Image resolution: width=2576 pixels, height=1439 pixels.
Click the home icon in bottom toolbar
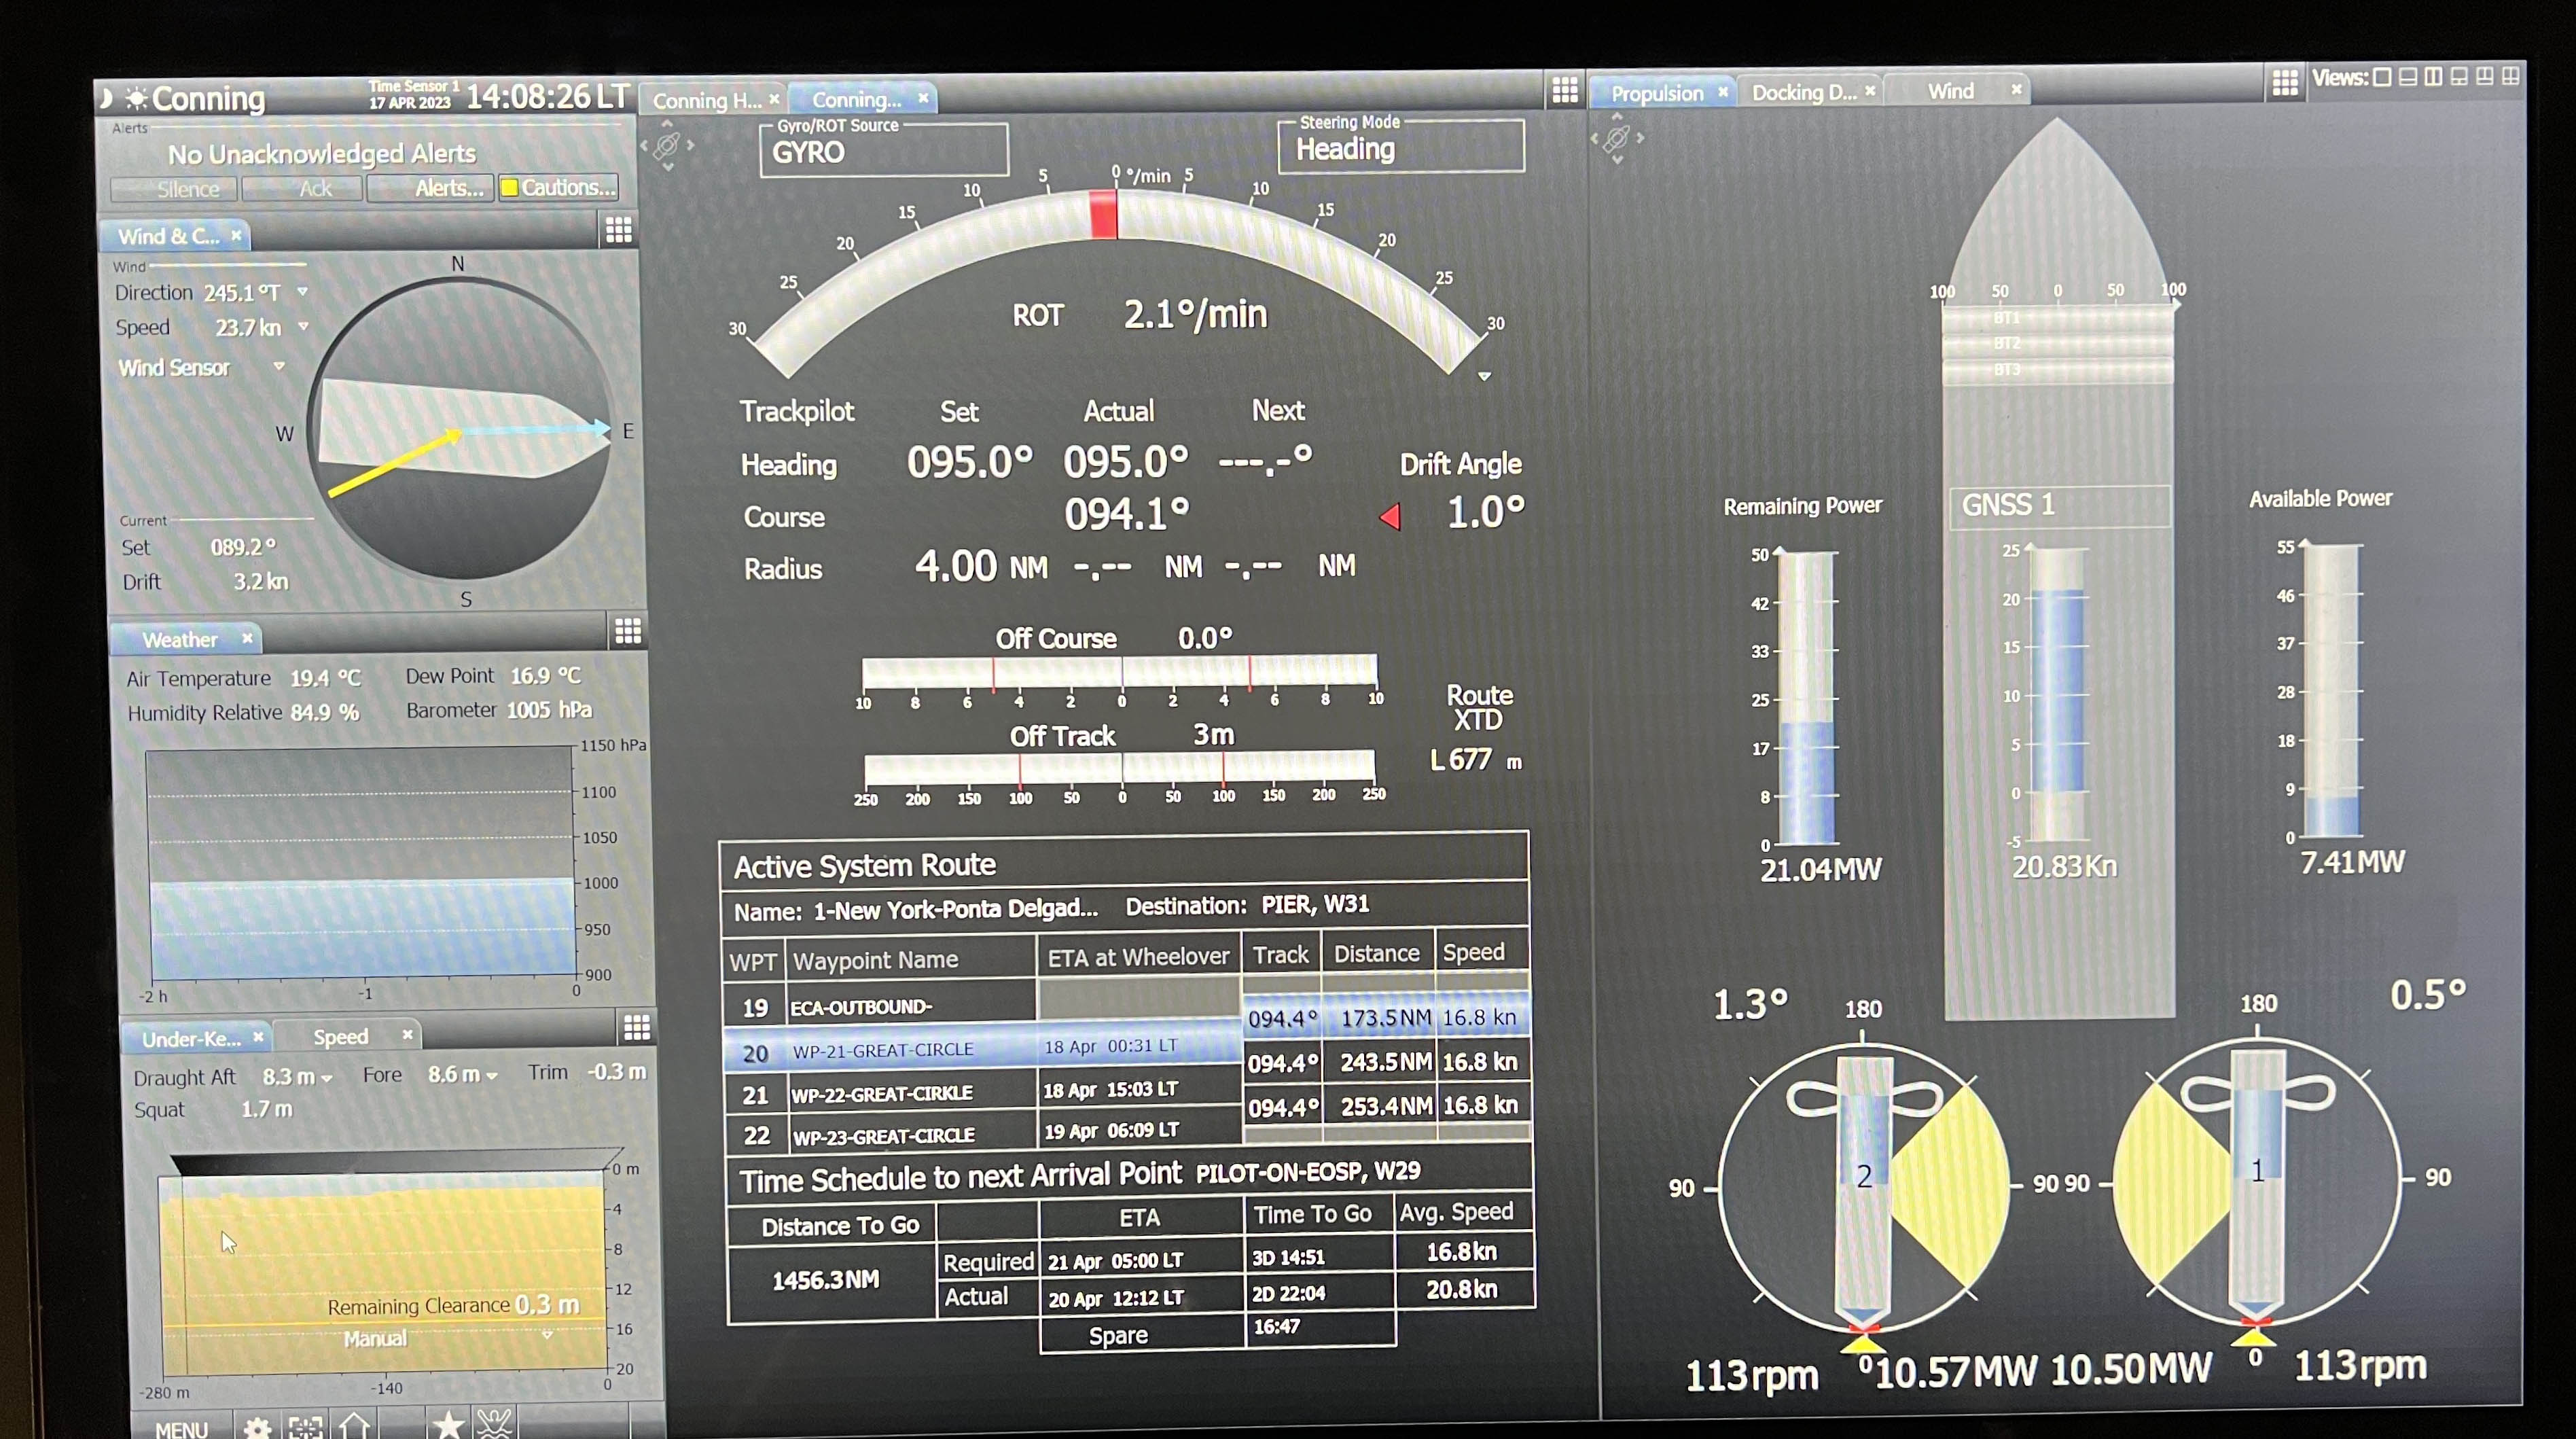click(x=354, y=1426)
